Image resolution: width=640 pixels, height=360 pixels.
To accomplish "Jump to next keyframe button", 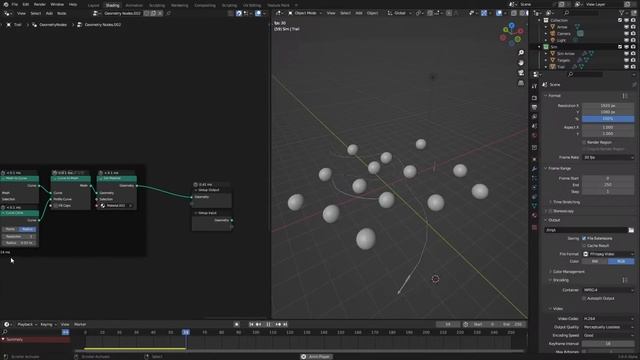I will coord(278,324).
